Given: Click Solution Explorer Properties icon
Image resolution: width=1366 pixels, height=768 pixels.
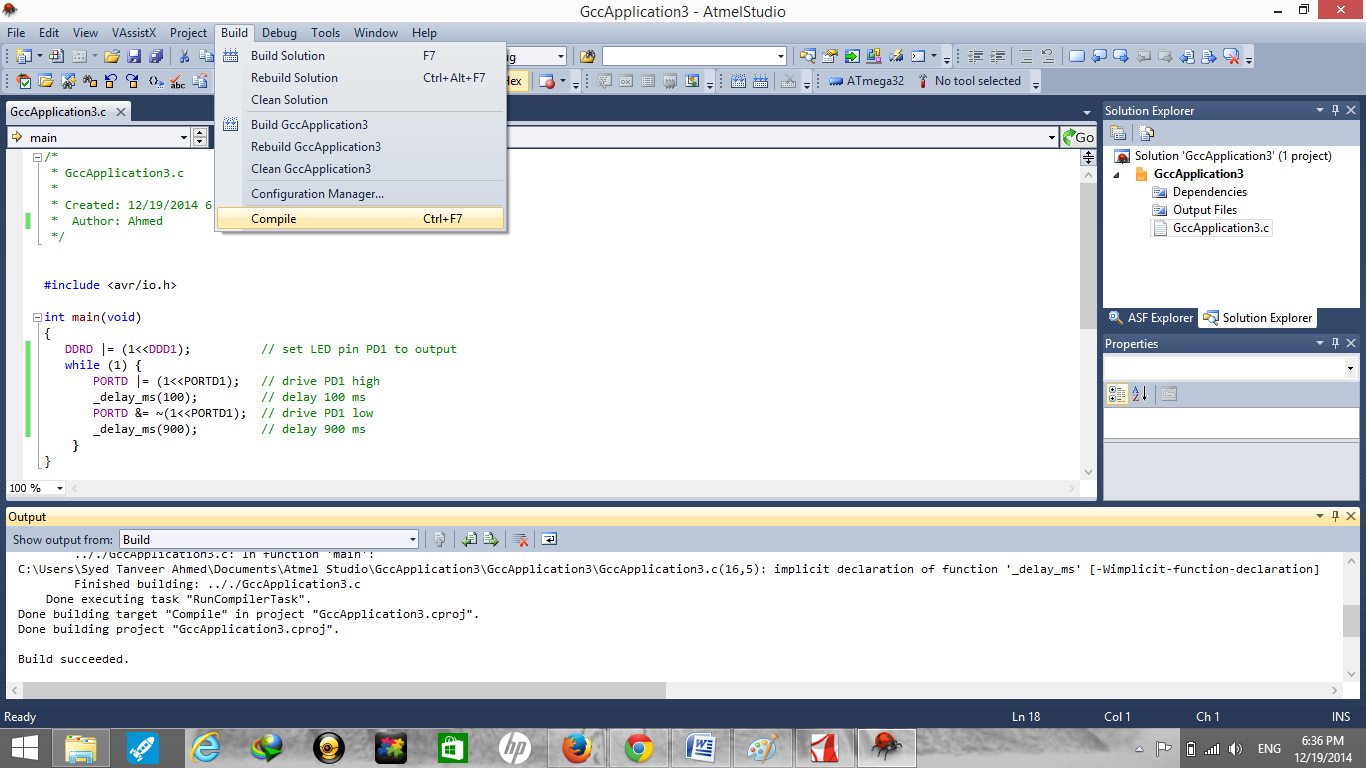Looking at the screenshot, I should point(1120,133).
